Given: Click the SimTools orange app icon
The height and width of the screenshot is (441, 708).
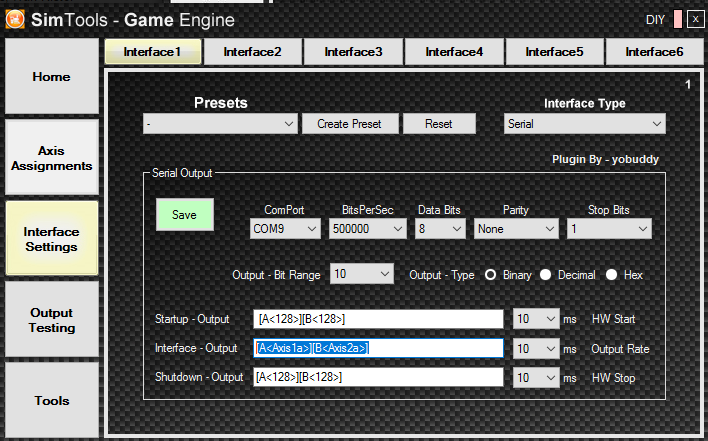Looking at the screenshot, I should (x=15, y=19).
